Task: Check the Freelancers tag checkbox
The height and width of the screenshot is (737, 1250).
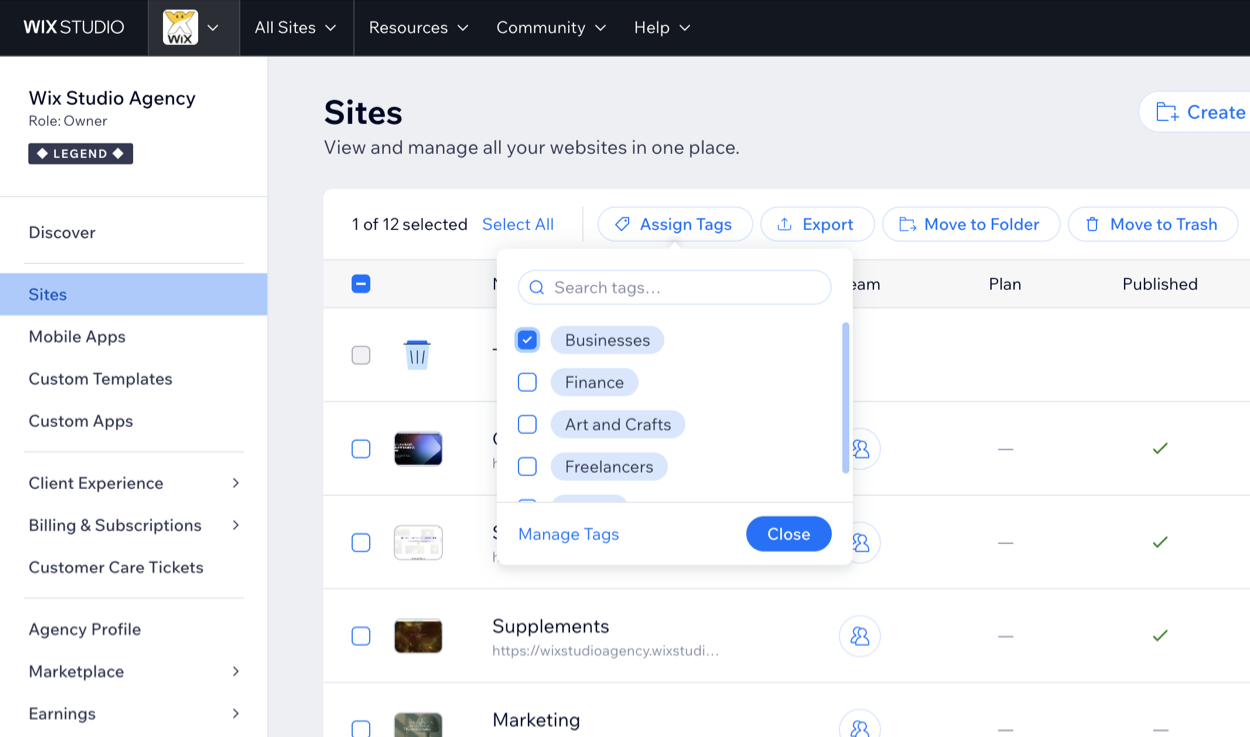Action: tap(527, 466)
